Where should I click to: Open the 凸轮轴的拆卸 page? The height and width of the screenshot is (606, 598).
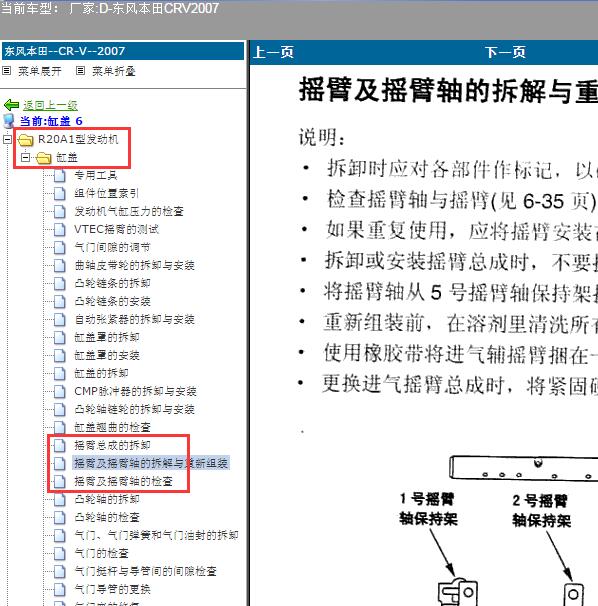(107, 499)
